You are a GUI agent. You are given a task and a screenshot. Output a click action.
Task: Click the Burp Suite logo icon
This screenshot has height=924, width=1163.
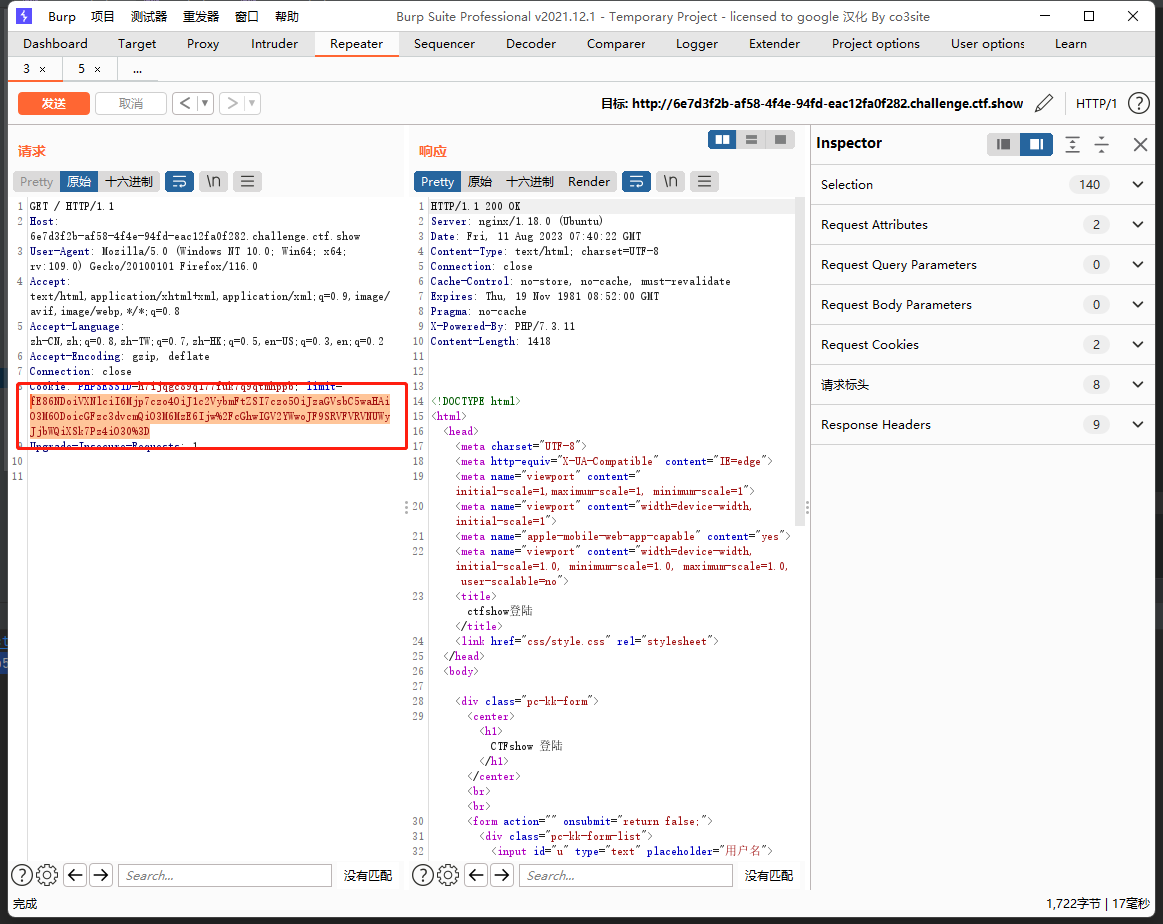[24, 16]
